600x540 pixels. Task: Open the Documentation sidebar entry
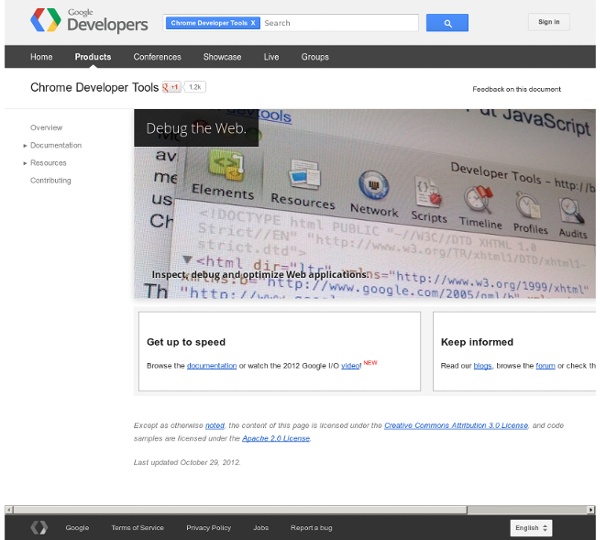(56, 145)
